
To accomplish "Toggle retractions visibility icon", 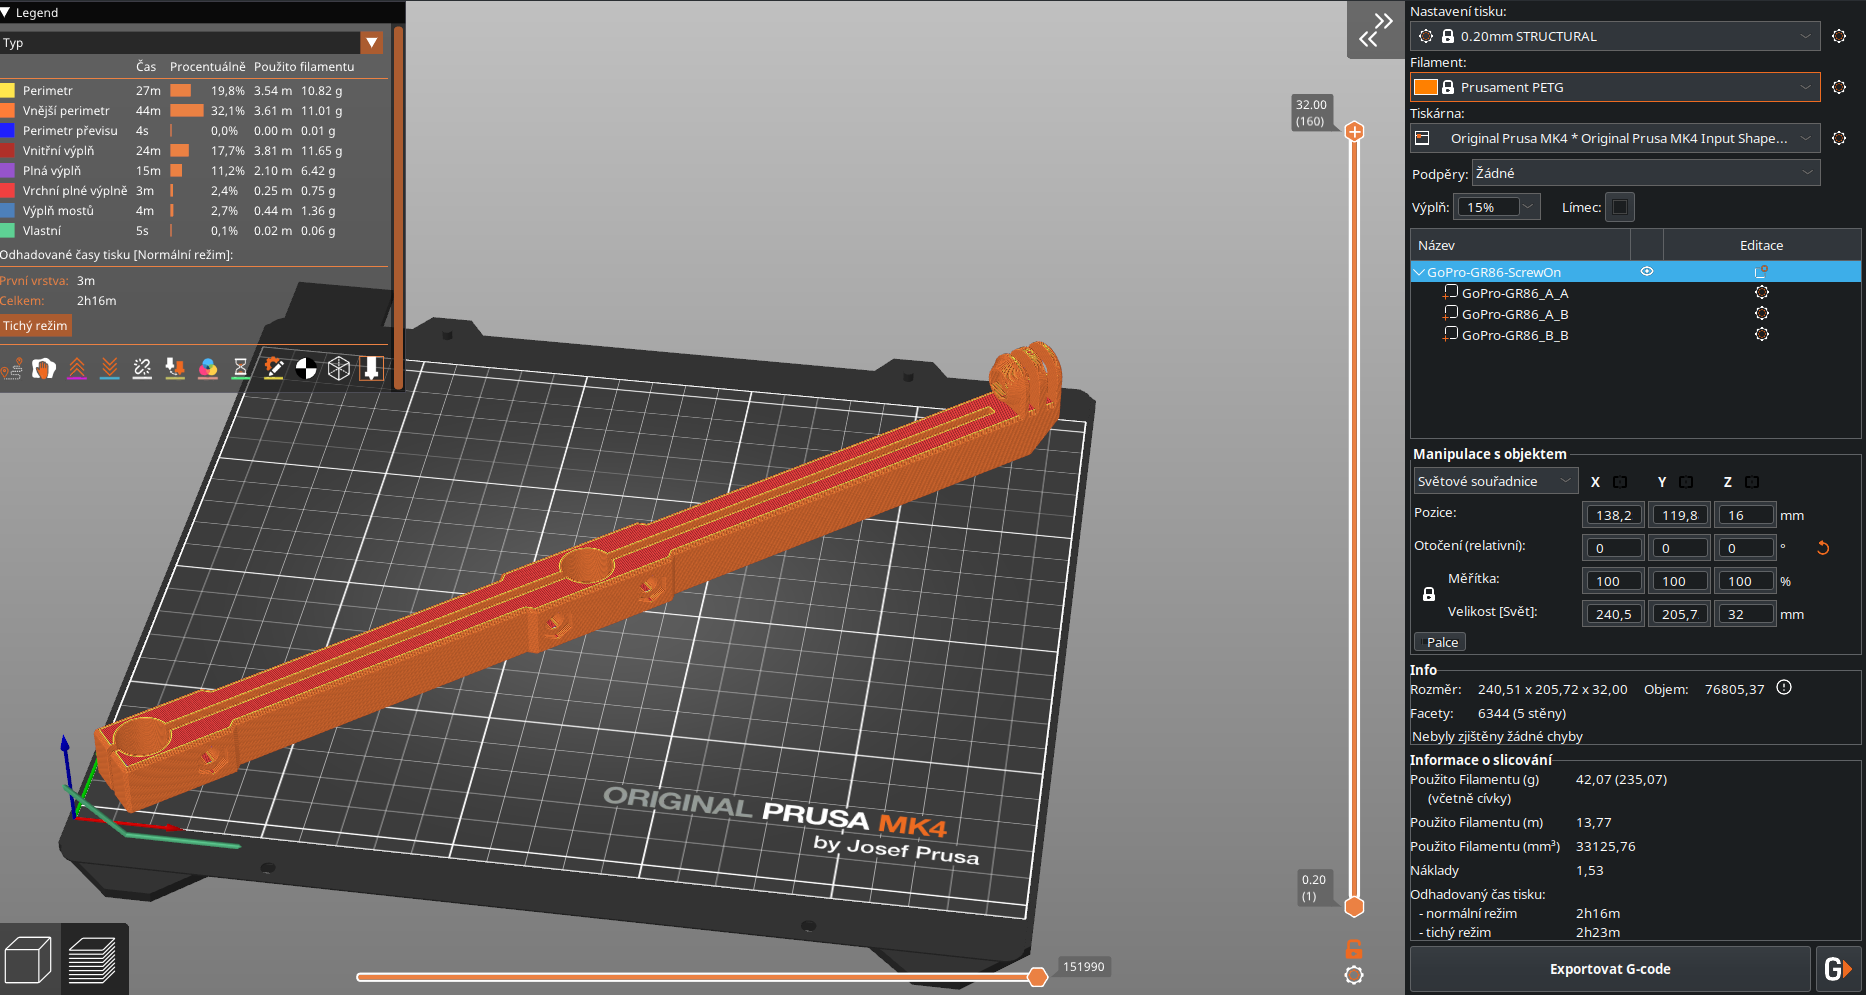I will [x=77, y=369].
